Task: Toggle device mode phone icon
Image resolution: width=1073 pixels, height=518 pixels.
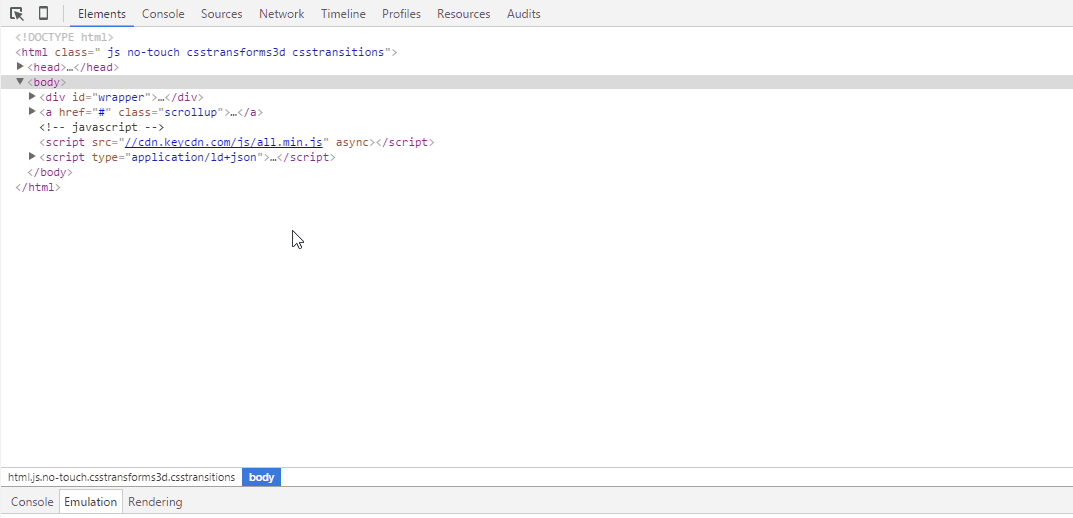Action: click(x=43, y=14)
